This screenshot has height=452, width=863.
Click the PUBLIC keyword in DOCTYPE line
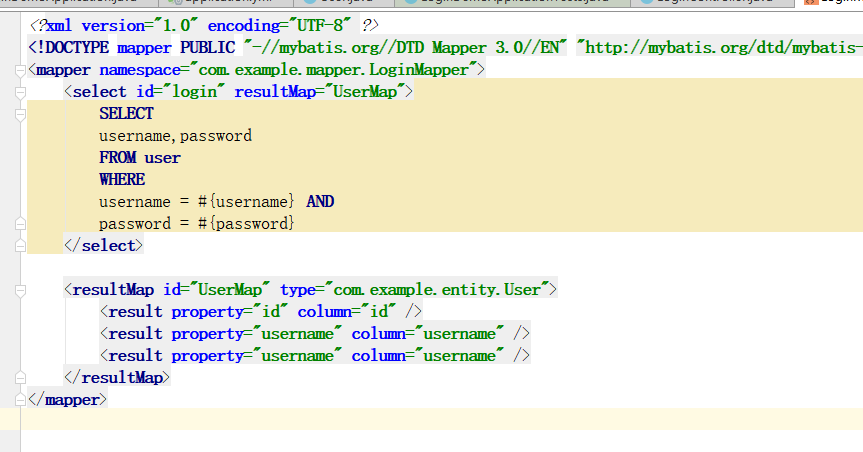click(x=207, y=47)
